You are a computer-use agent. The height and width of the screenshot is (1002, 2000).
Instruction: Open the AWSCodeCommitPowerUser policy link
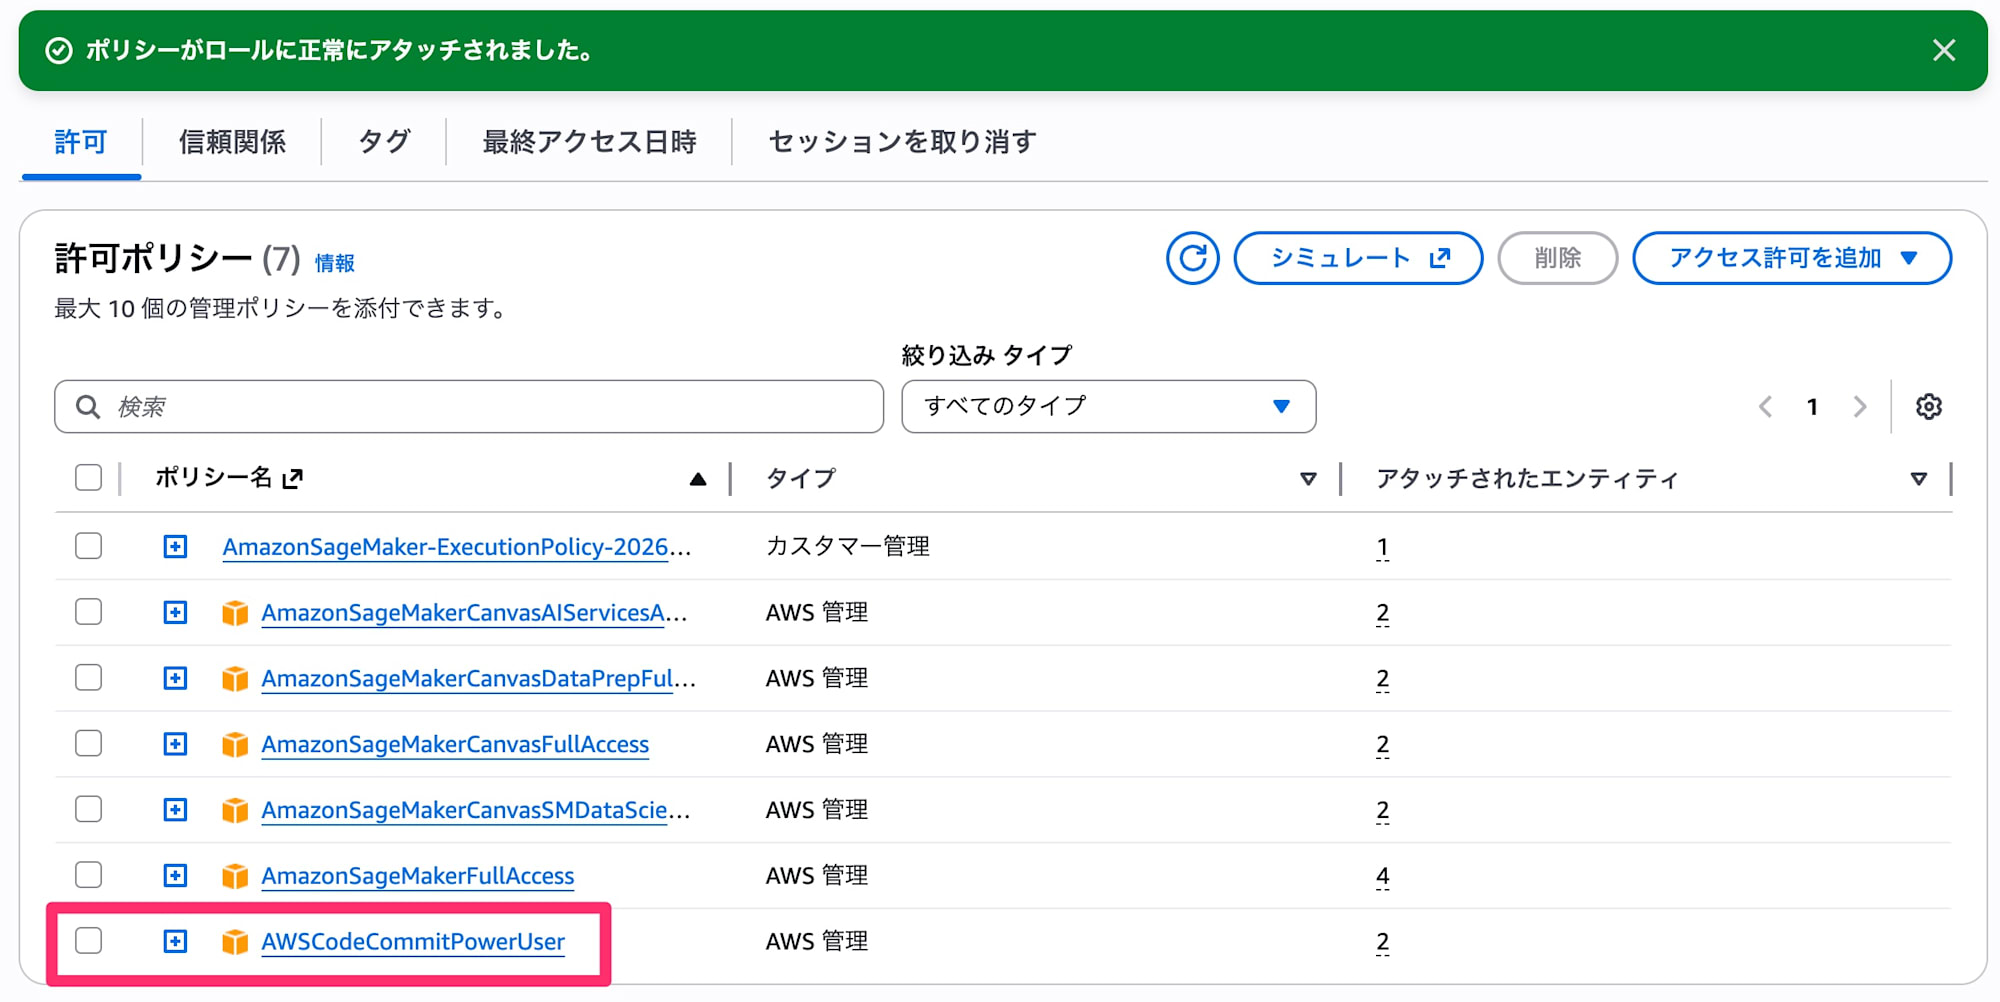click(x=413, y=941)
